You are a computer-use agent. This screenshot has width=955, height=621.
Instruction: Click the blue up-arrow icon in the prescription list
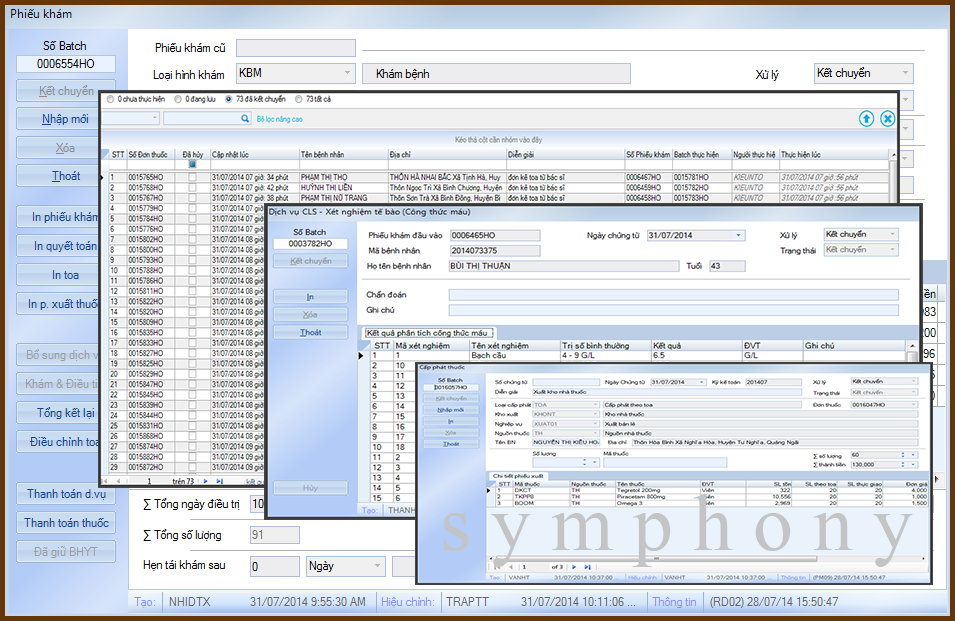866,119
